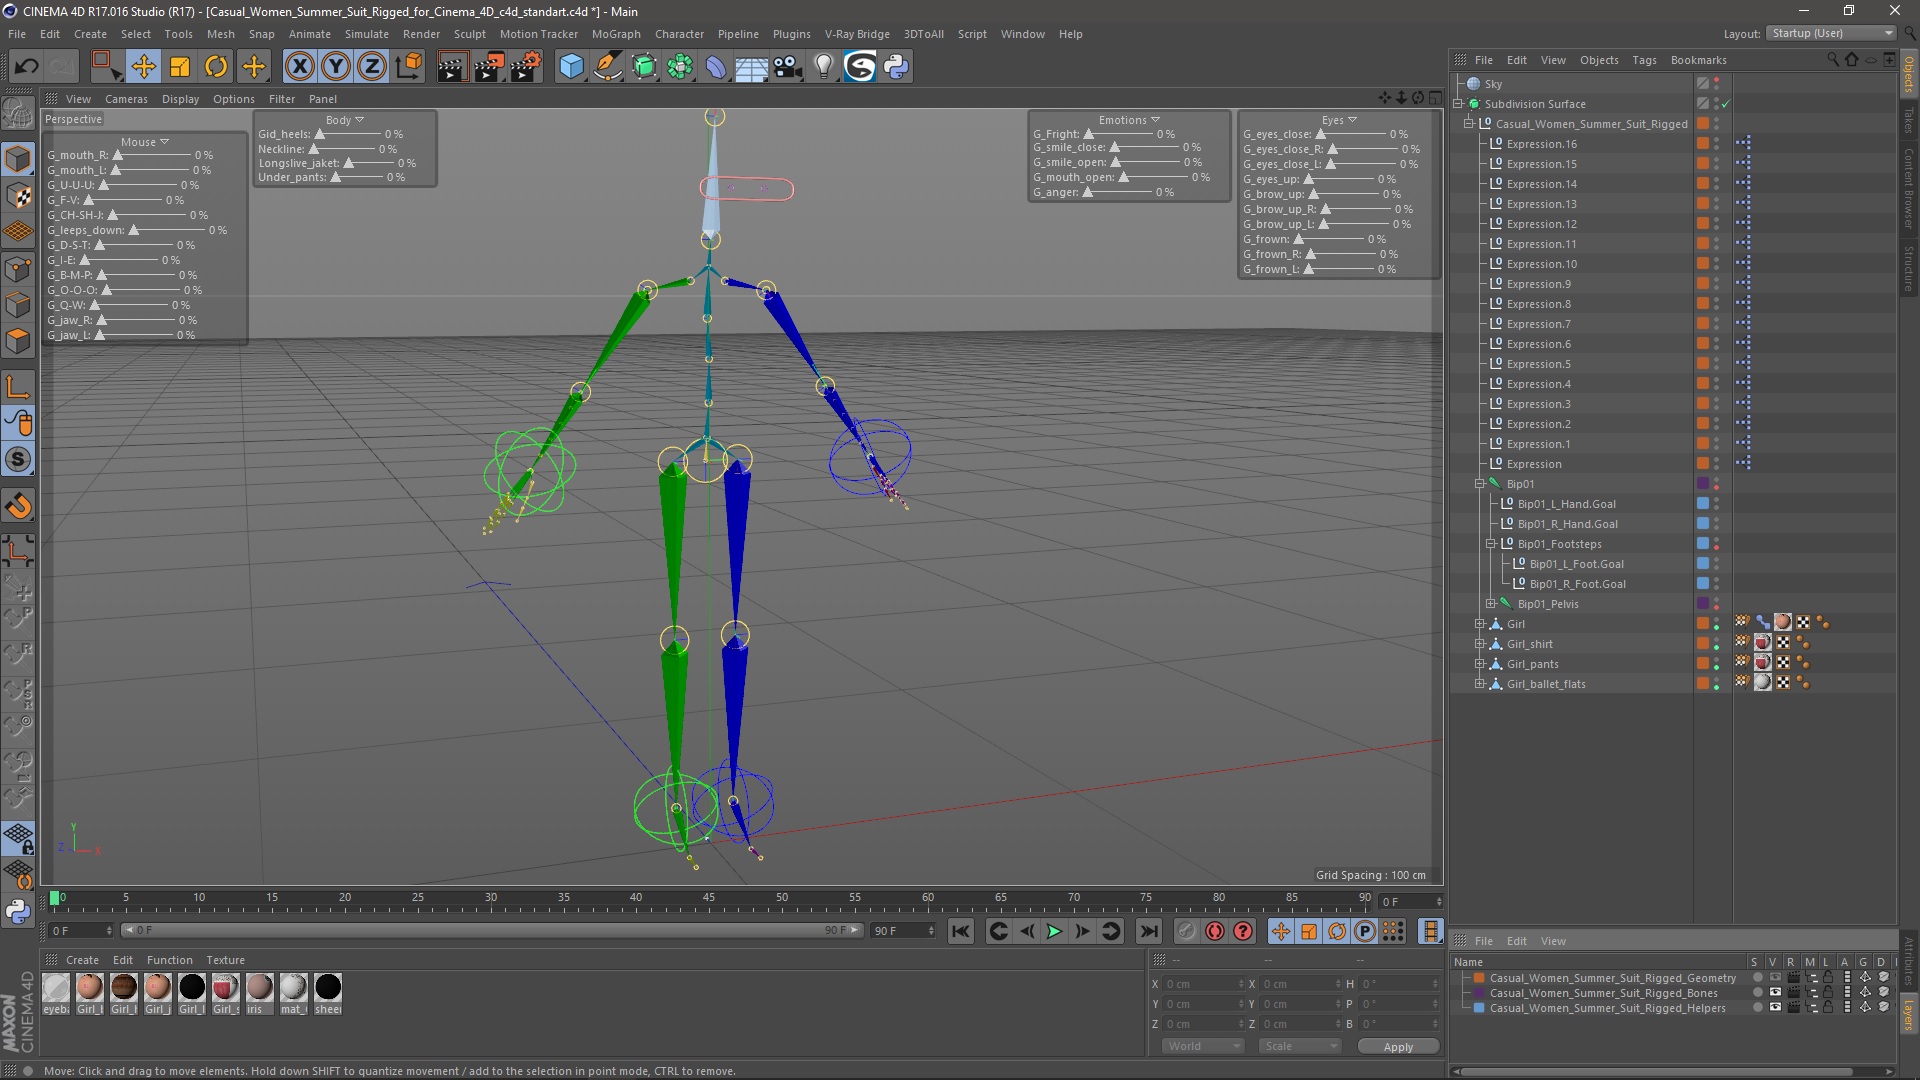This screenshot has height=1080, width=1920.
Task: Collapse the Bip01 tree node
Action: tap(1480, 484)
